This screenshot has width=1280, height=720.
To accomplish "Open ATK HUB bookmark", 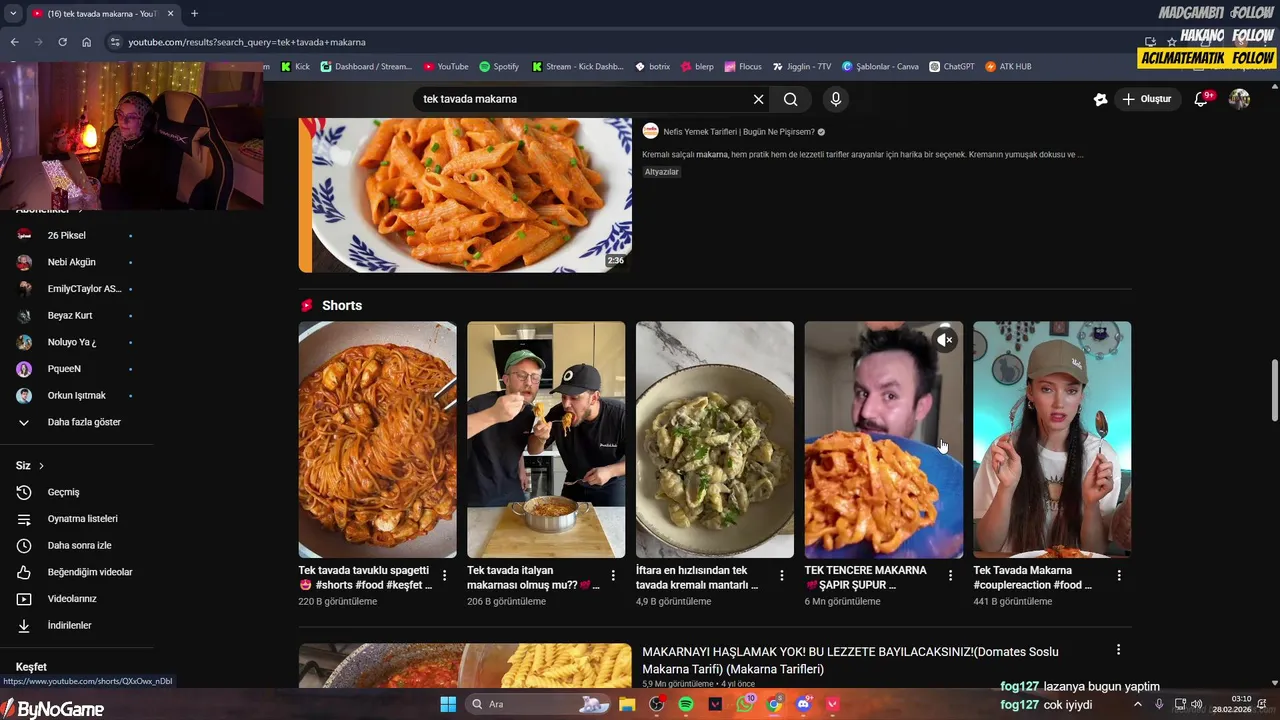I will [1008, 66].
